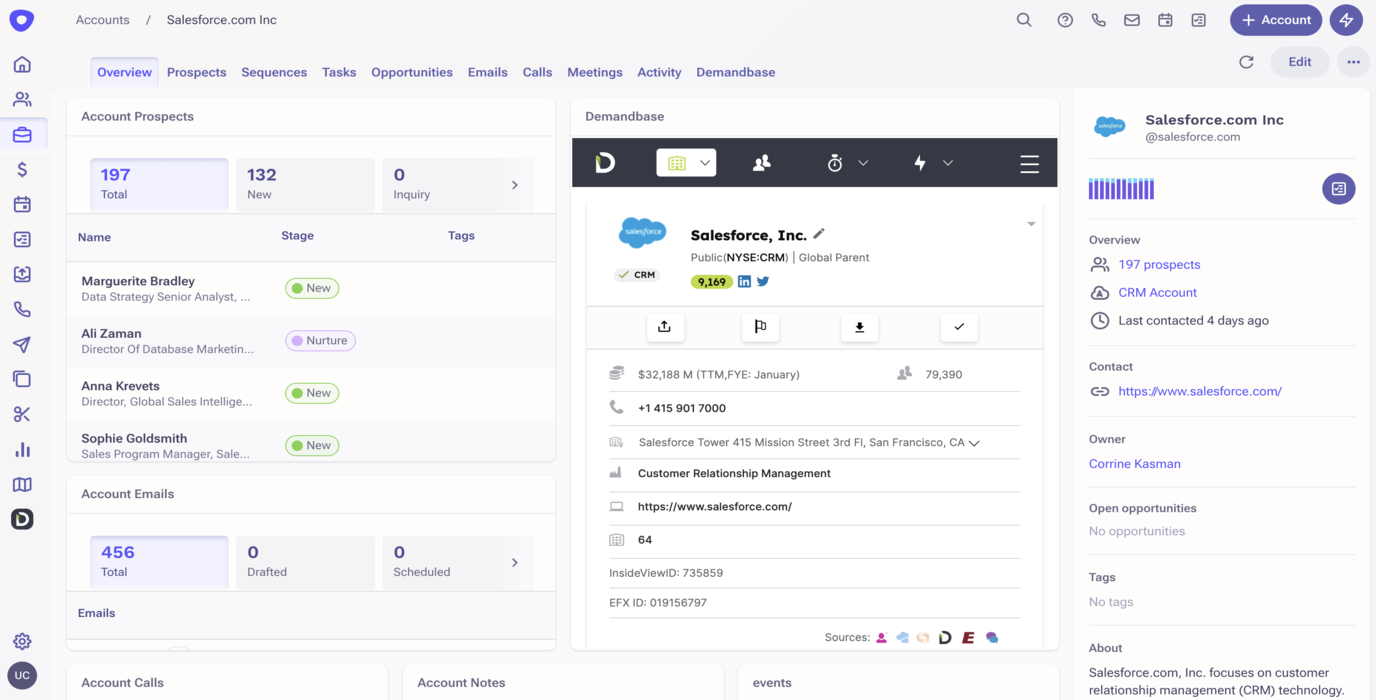Viewport: 1376px width, 700px height.
Task: Expand the Demandbase lightning bolt dropdown
Action: pos(932,163)
